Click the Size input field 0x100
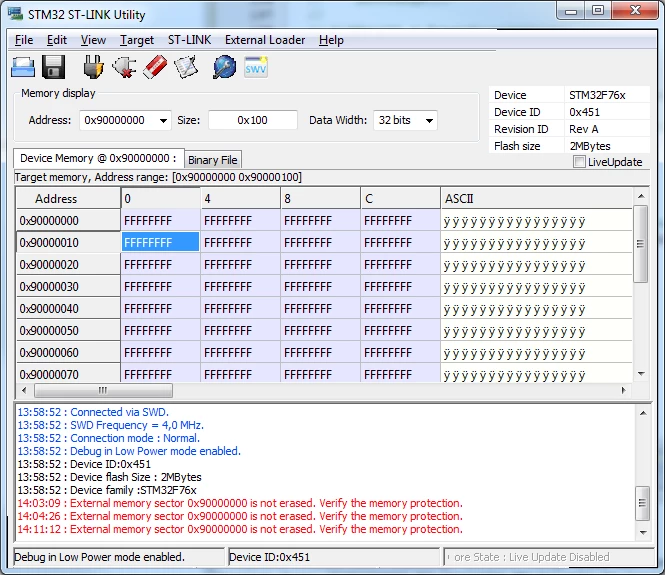Viewport: 665px width, 575px height. pos(253,120)
